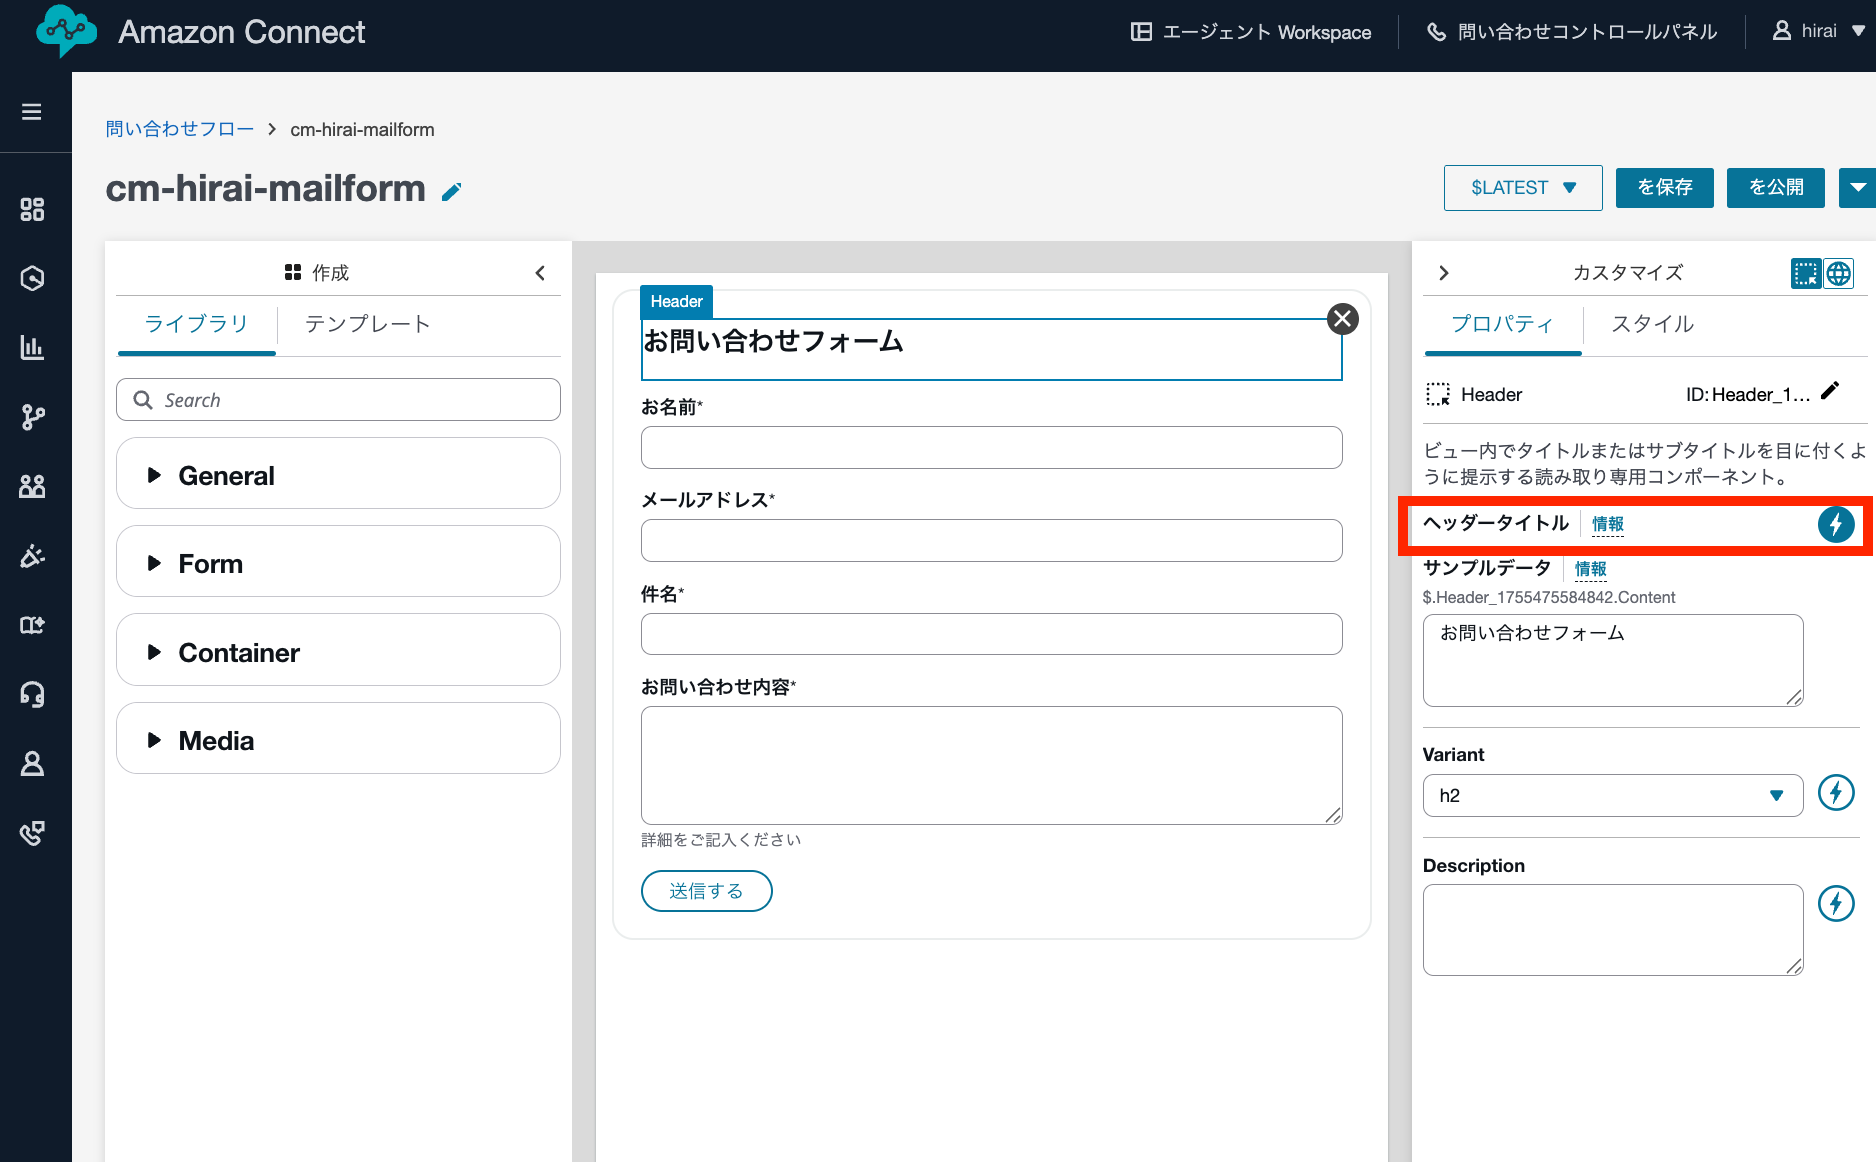The height and width of the screenshot is (1162, 1876).
Task: Click the を公開 button
Action: click(1775, 188)
